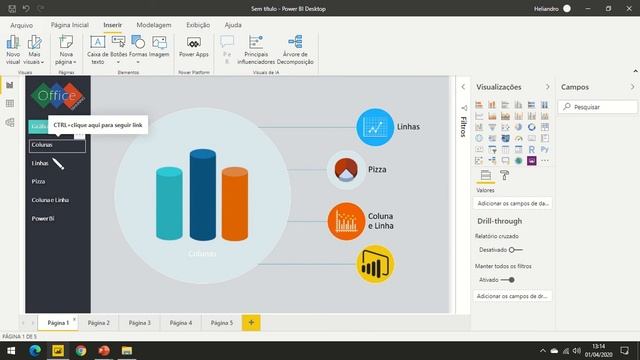Image resolution: width=640 pixels, height=360 pixels.
Task: Choose map visualization
Action: tap(479, 138)
